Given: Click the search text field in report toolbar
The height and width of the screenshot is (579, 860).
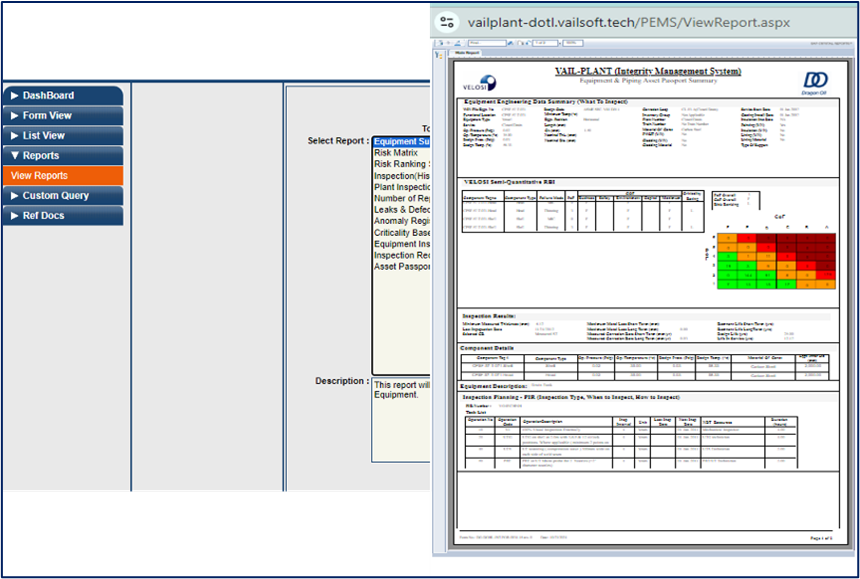Looking at the screenshot, I should (487, 43).
